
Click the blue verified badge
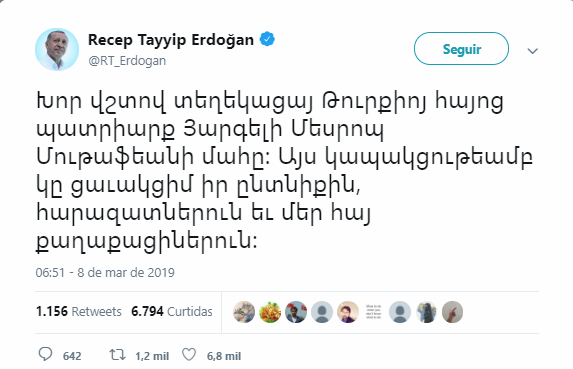pyautogui.click(x=267, y=39)
